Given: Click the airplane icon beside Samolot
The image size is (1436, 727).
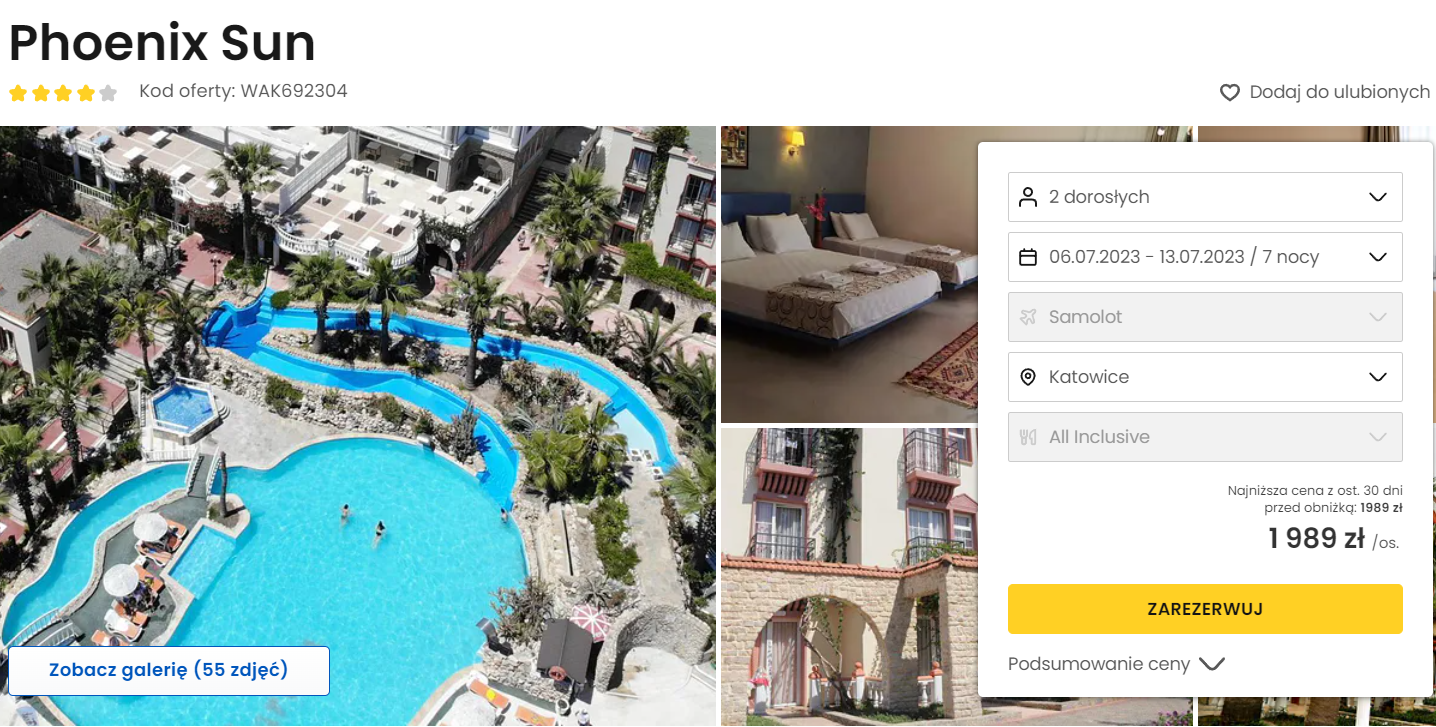Looking at the screenshot, I should 1028,317.
